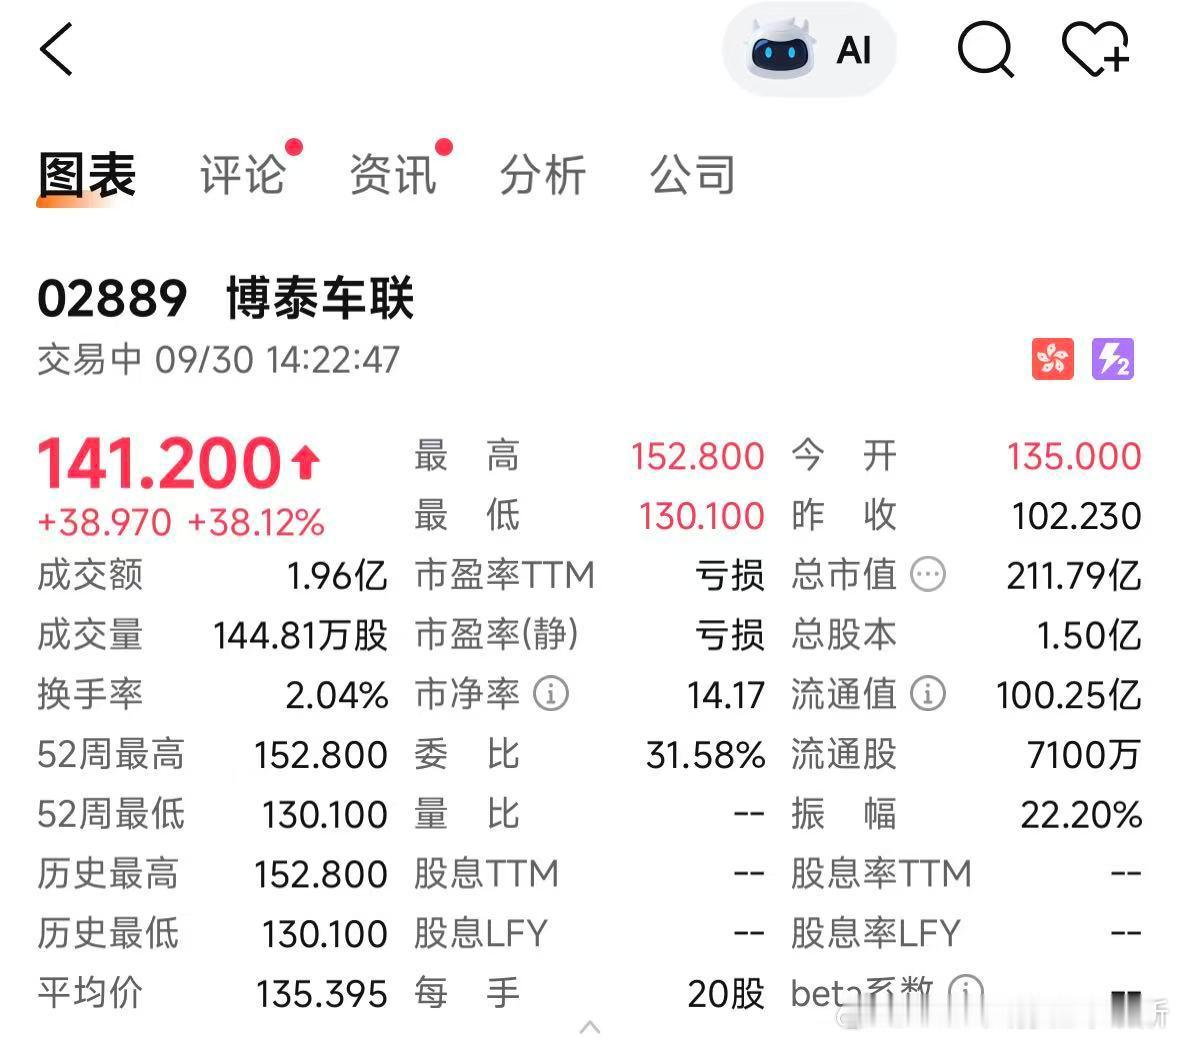The height and width of the screenshot is (1041, 1179).
Task: Tap the 最高 value 152.800
Action: coord(698,457)
